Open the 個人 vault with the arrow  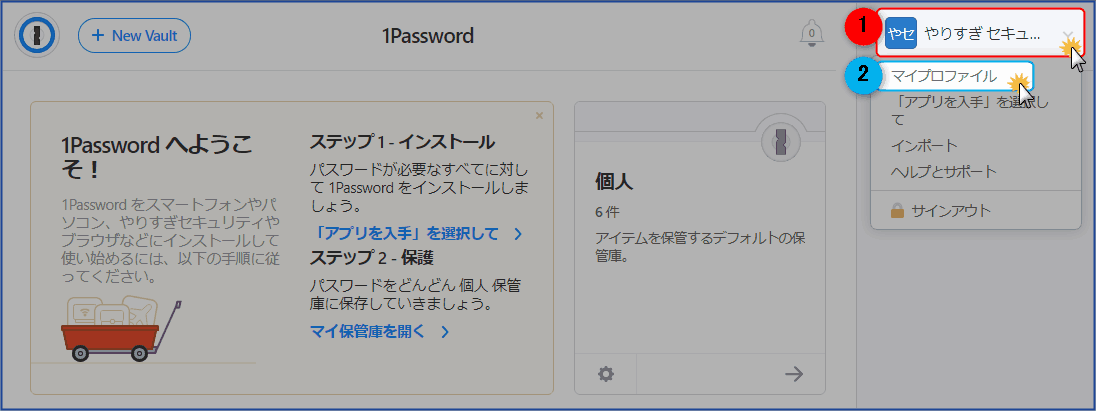coord(794,374)
